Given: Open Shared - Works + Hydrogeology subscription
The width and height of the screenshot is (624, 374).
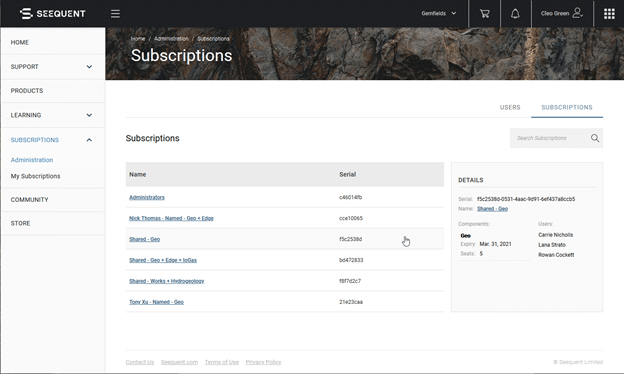Looking at the screenshot, I should tap(167, 281).
